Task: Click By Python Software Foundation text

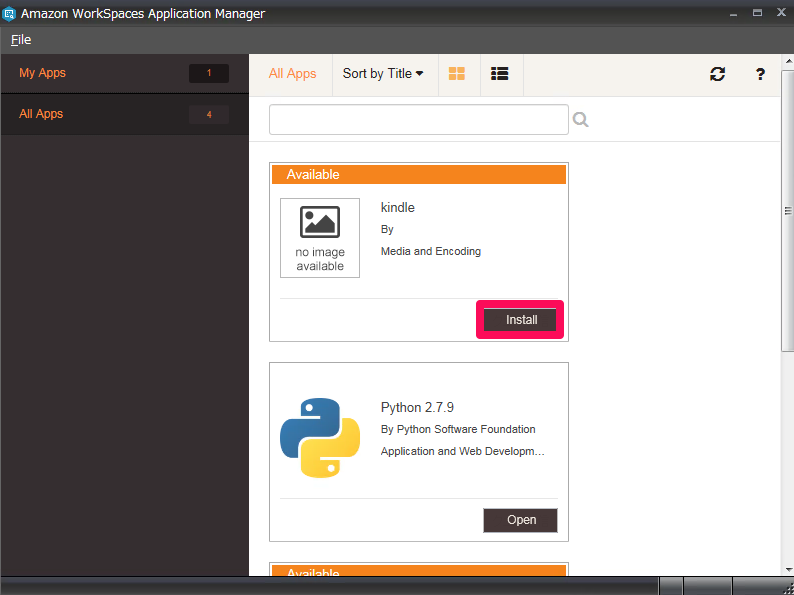Action: click(458, 429)
